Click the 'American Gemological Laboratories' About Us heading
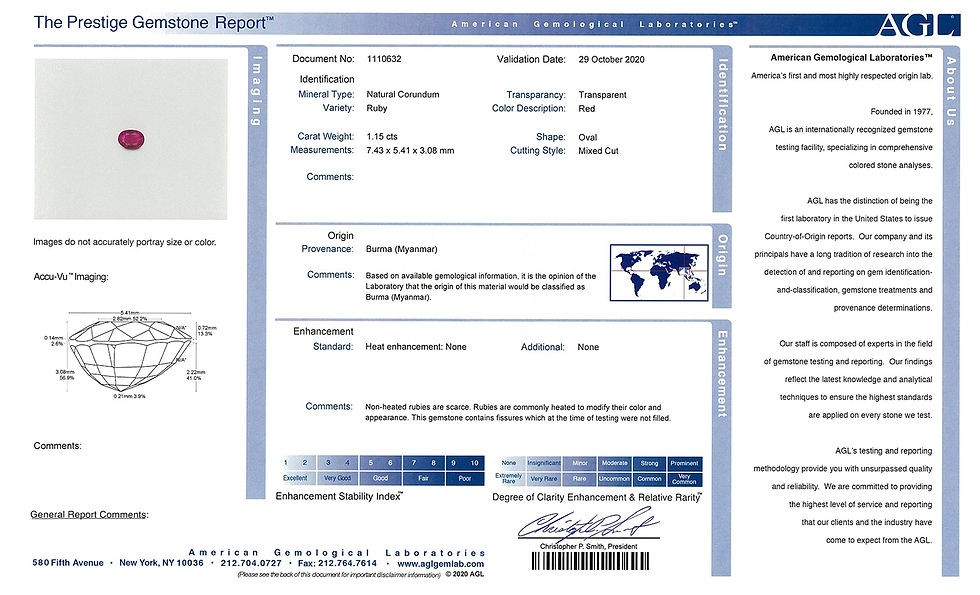The width and height of the screenshot is (980, 595). pyautogui.click(x=851, y=58)
